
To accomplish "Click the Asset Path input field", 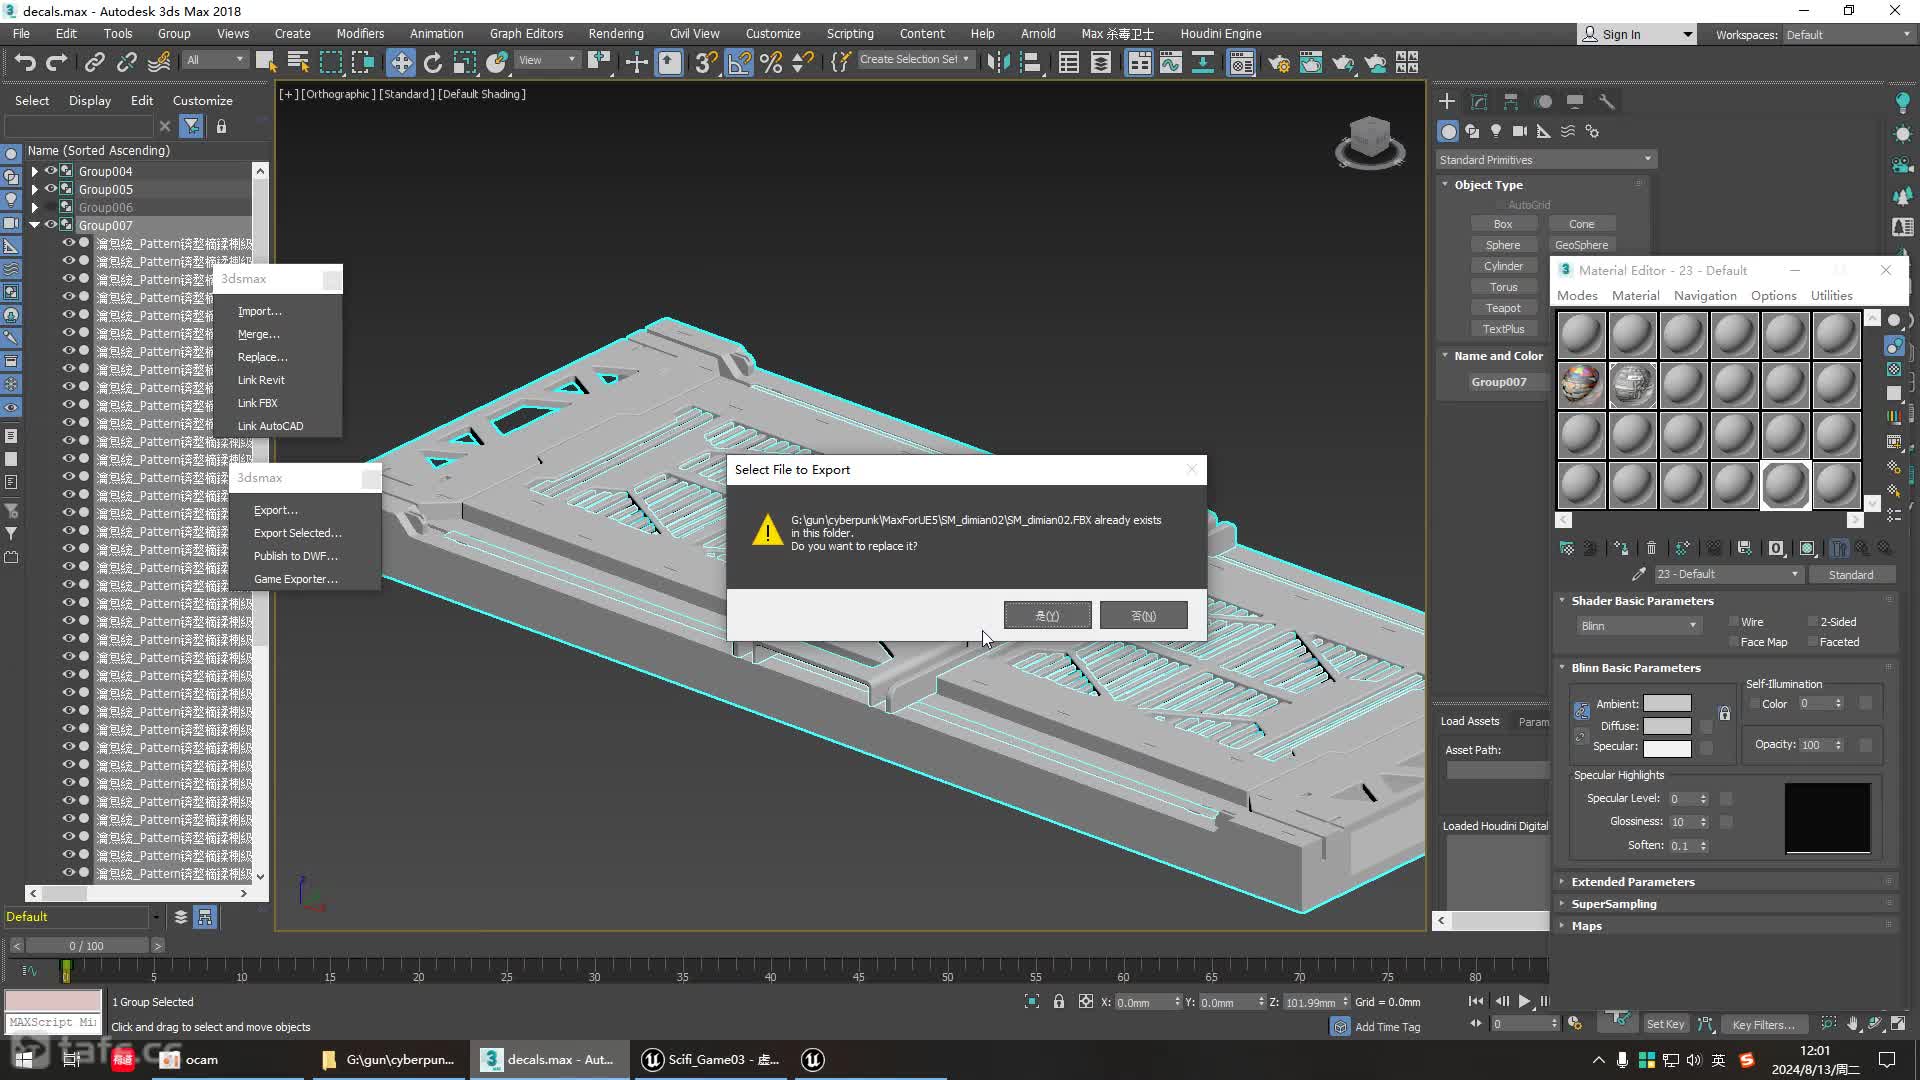I will [1498, 770].
